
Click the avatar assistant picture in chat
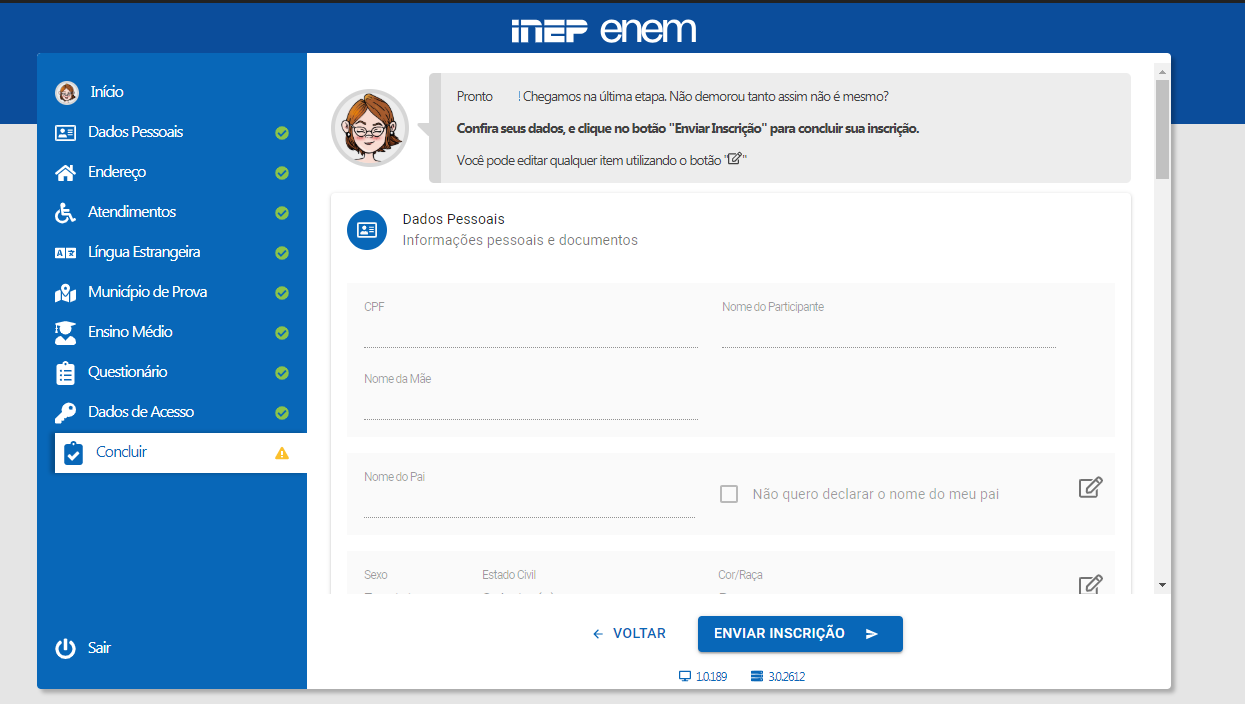click(370, 128)
